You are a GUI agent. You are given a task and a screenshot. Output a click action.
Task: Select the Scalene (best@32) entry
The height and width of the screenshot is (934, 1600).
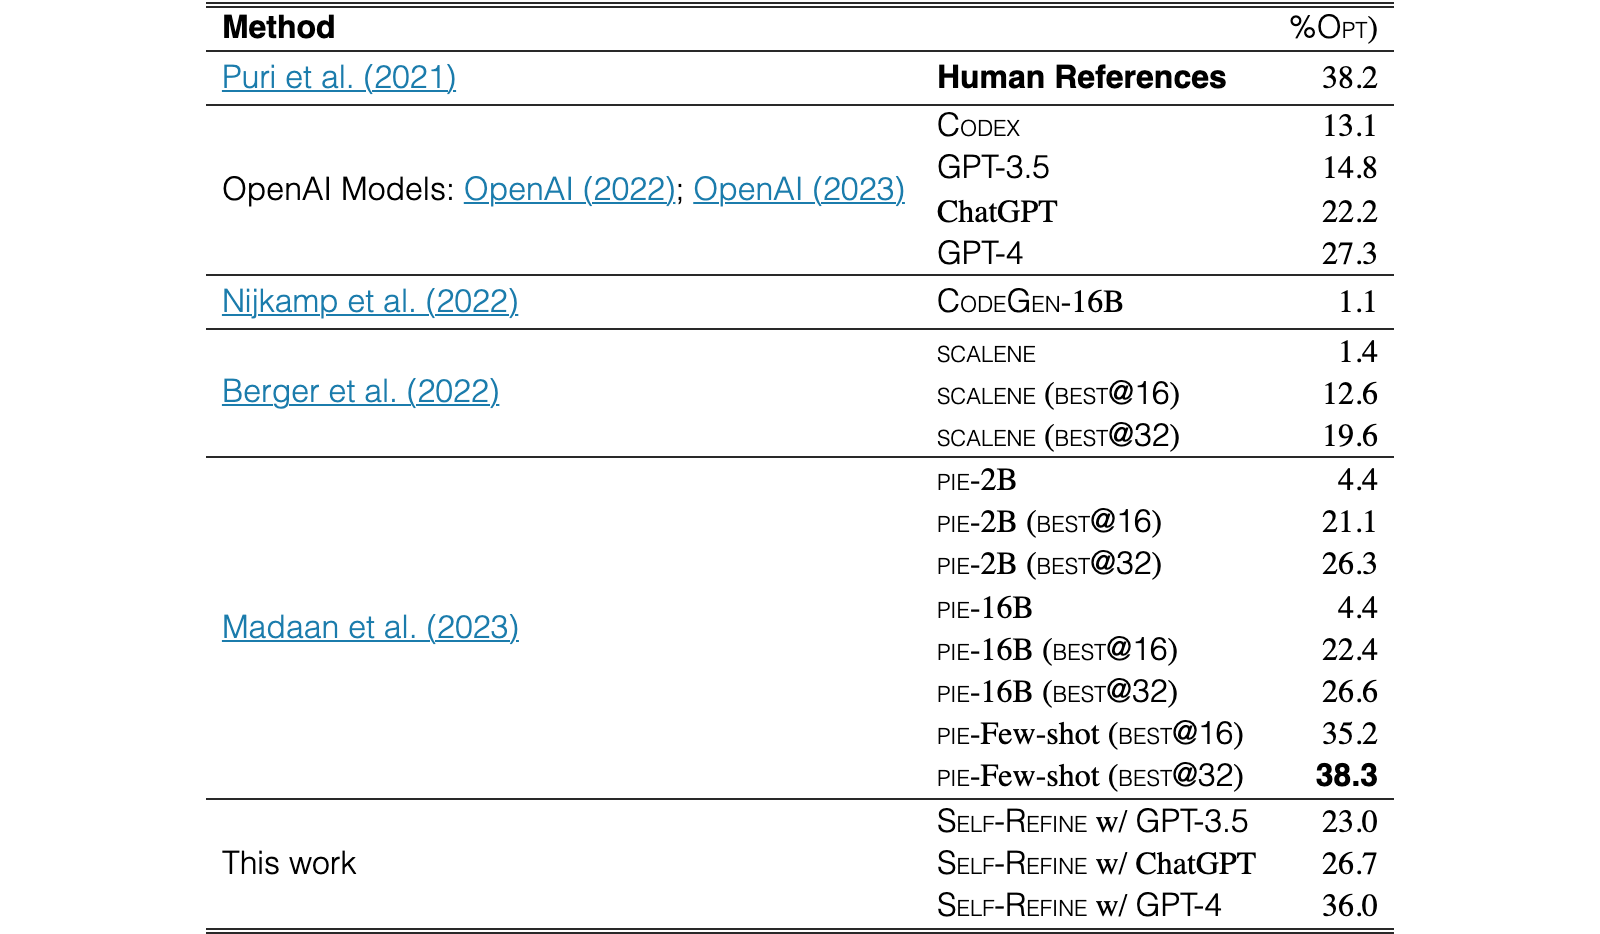1058,436
